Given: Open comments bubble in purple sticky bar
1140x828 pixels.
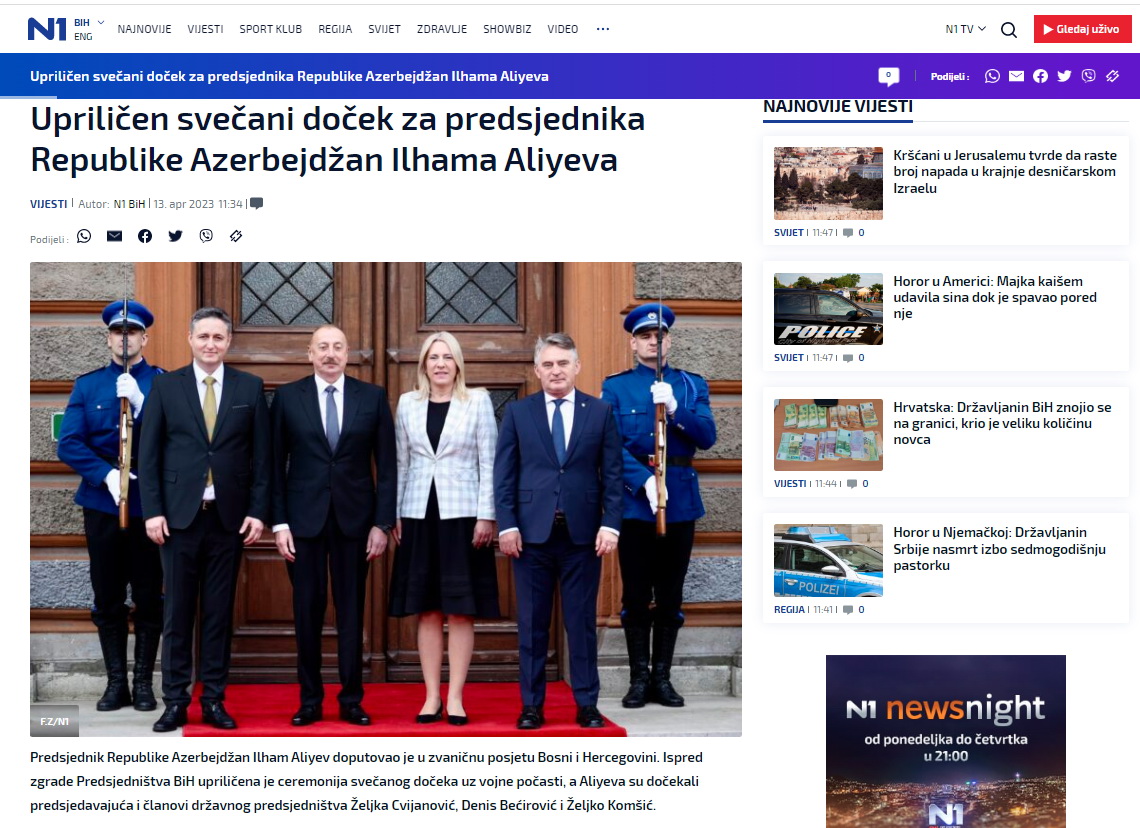Looking at the screenshot, I should (888, 76).
